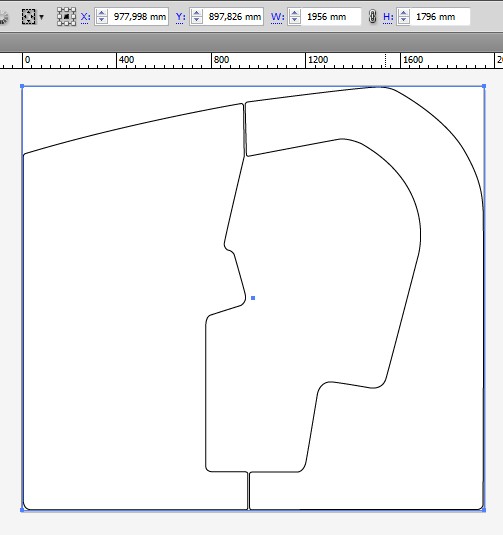Click the Y: label link
503x535 pixels.
click(180, 17)
